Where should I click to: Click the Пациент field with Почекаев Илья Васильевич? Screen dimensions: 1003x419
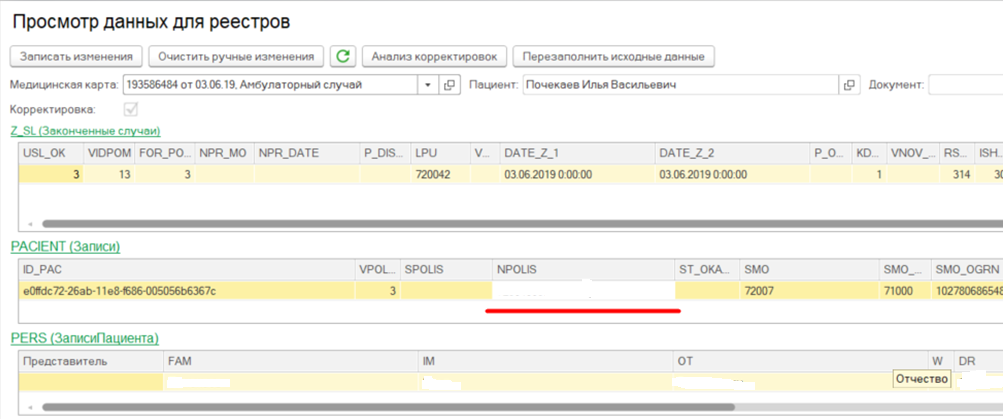coord(678,85)
